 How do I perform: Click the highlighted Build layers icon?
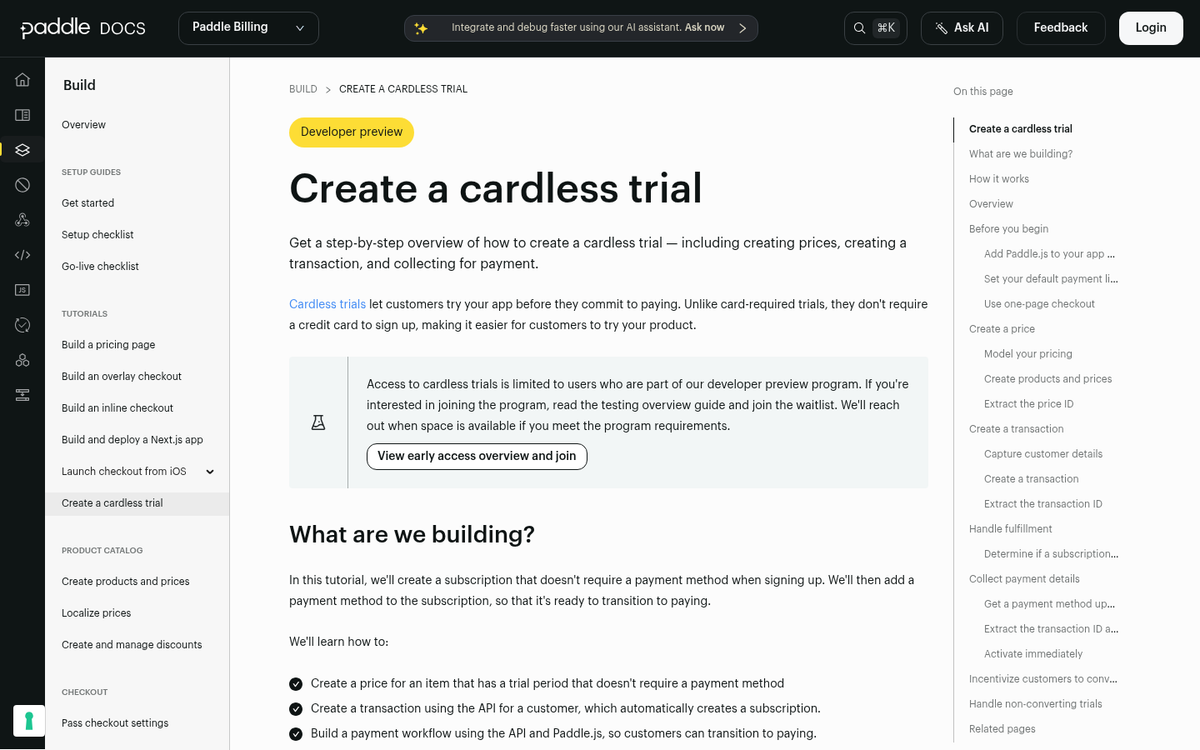(x=22, y=149)
